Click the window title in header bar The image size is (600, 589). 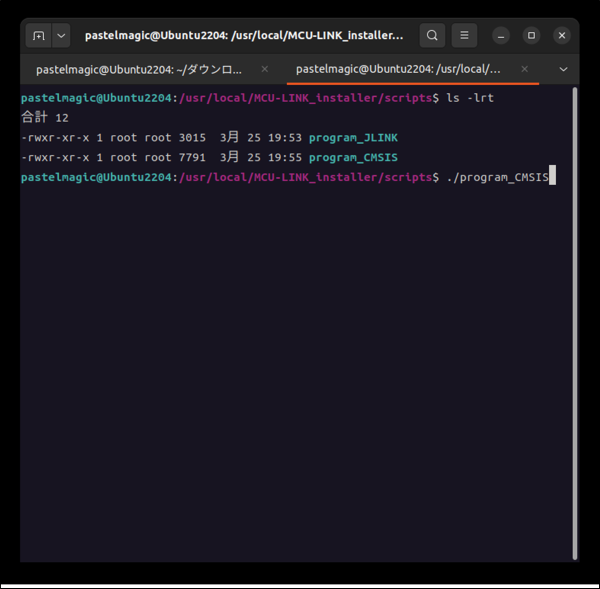pos(245,35)
